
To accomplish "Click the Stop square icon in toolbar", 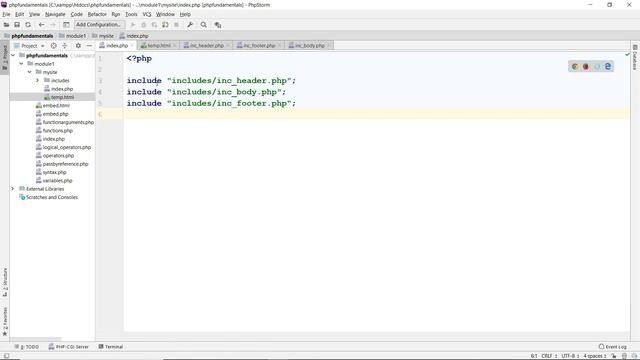I will (176, 25).
